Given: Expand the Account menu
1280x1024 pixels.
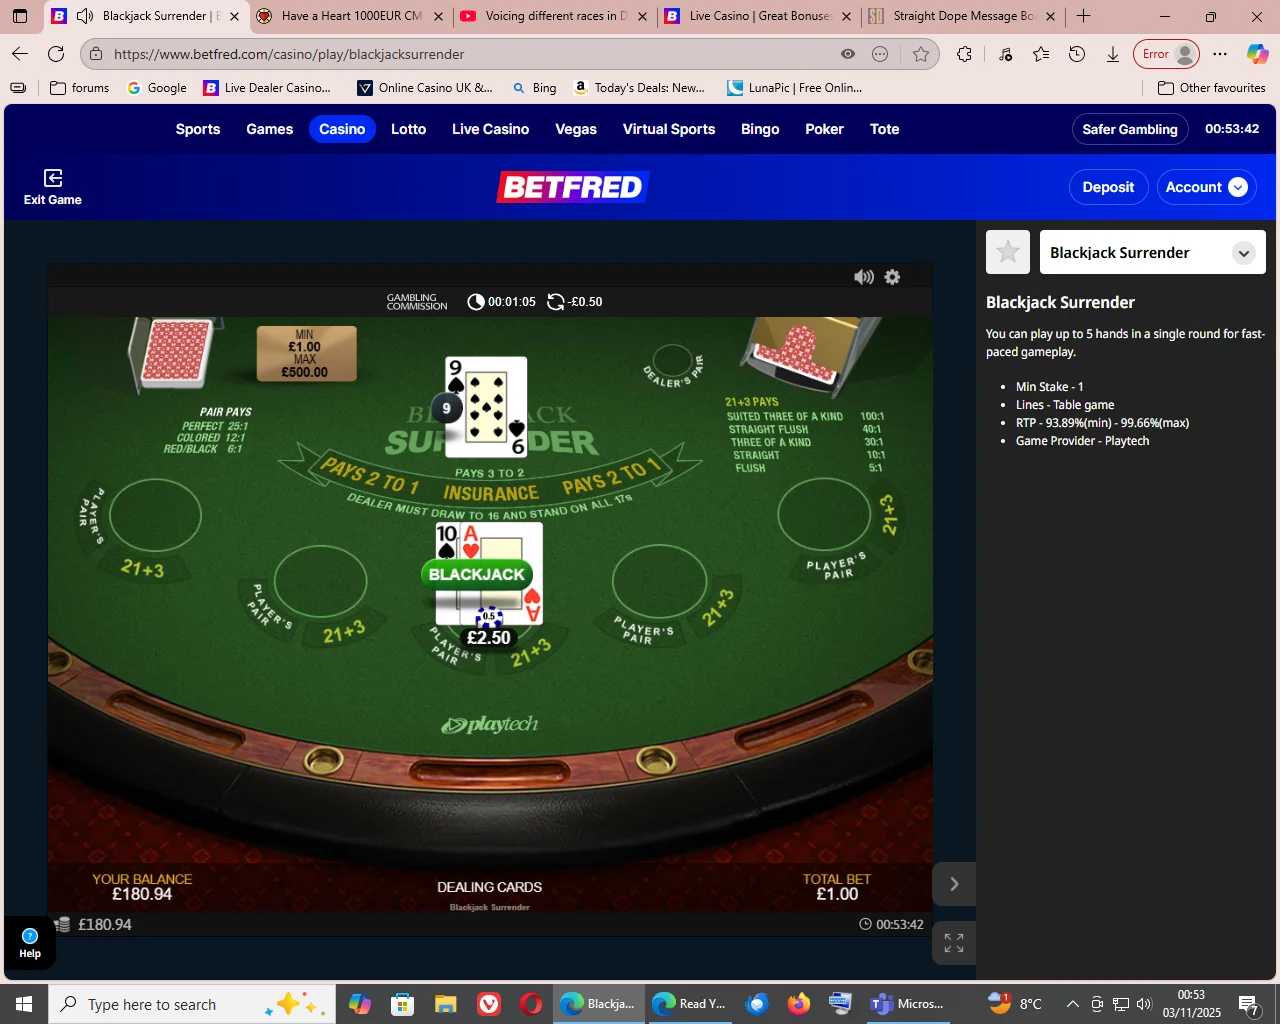Looking at the screenshot, I should [x=1206, y=187].
